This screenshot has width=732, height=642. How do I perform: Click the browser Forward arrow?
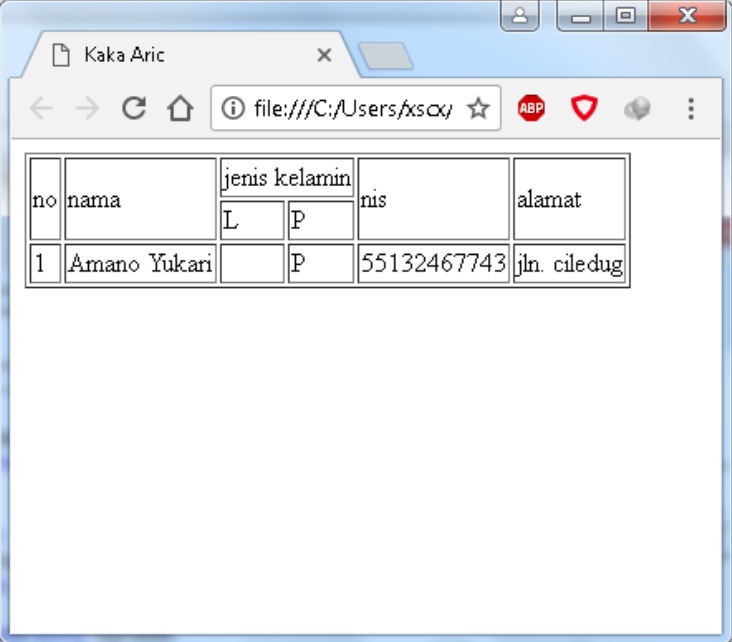(x=87, y=108)
